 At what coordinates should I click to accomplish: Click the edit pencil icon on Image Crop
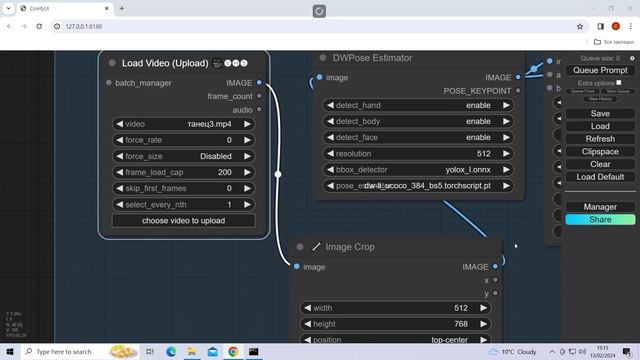tap(316, 247)
